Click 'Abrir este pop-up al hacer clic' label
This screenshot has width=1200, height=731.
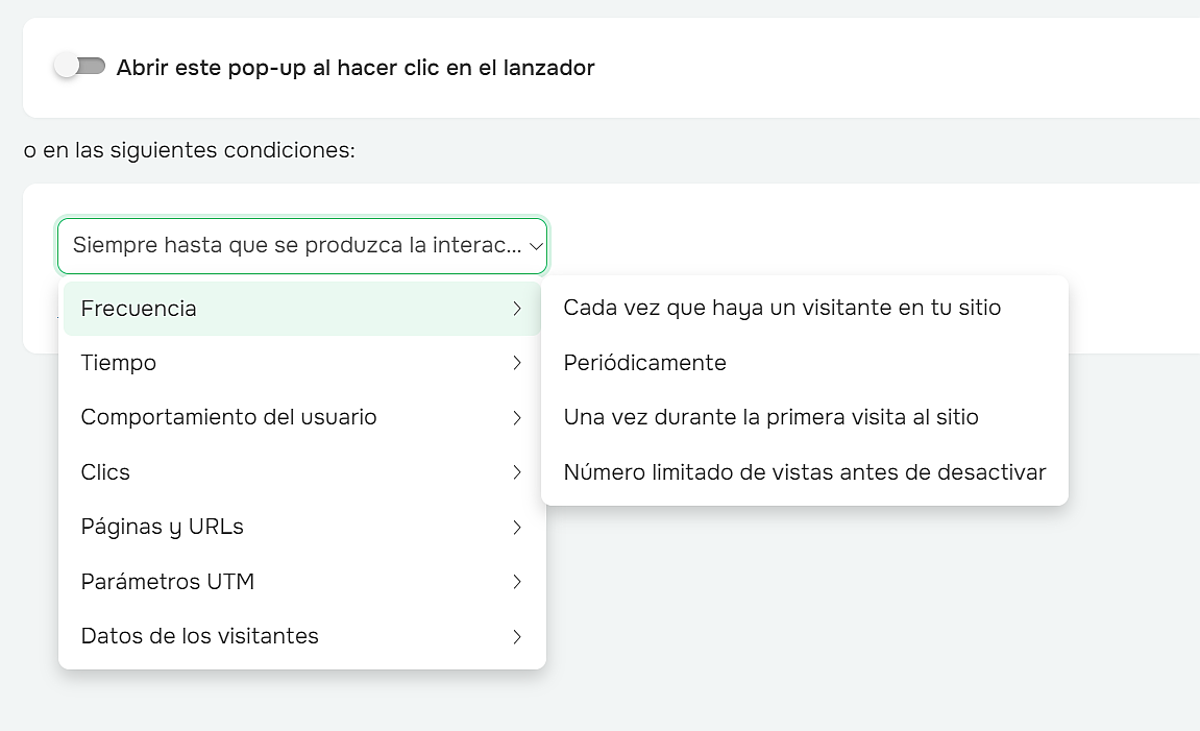(355, 68)
